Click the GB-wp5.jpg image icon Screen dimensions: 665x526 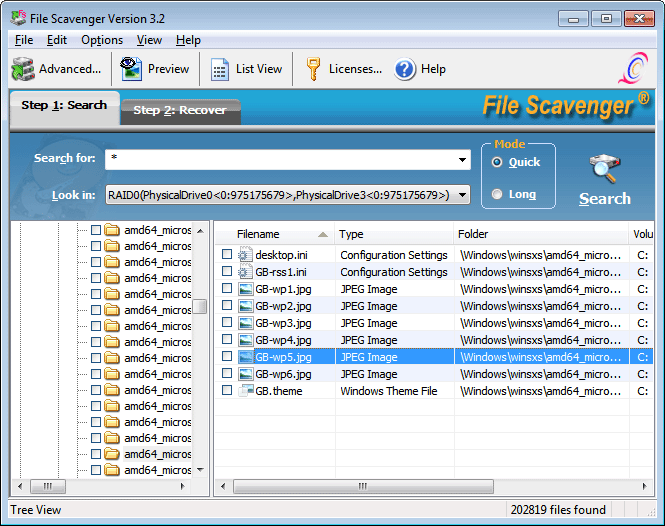coord(245,357)
